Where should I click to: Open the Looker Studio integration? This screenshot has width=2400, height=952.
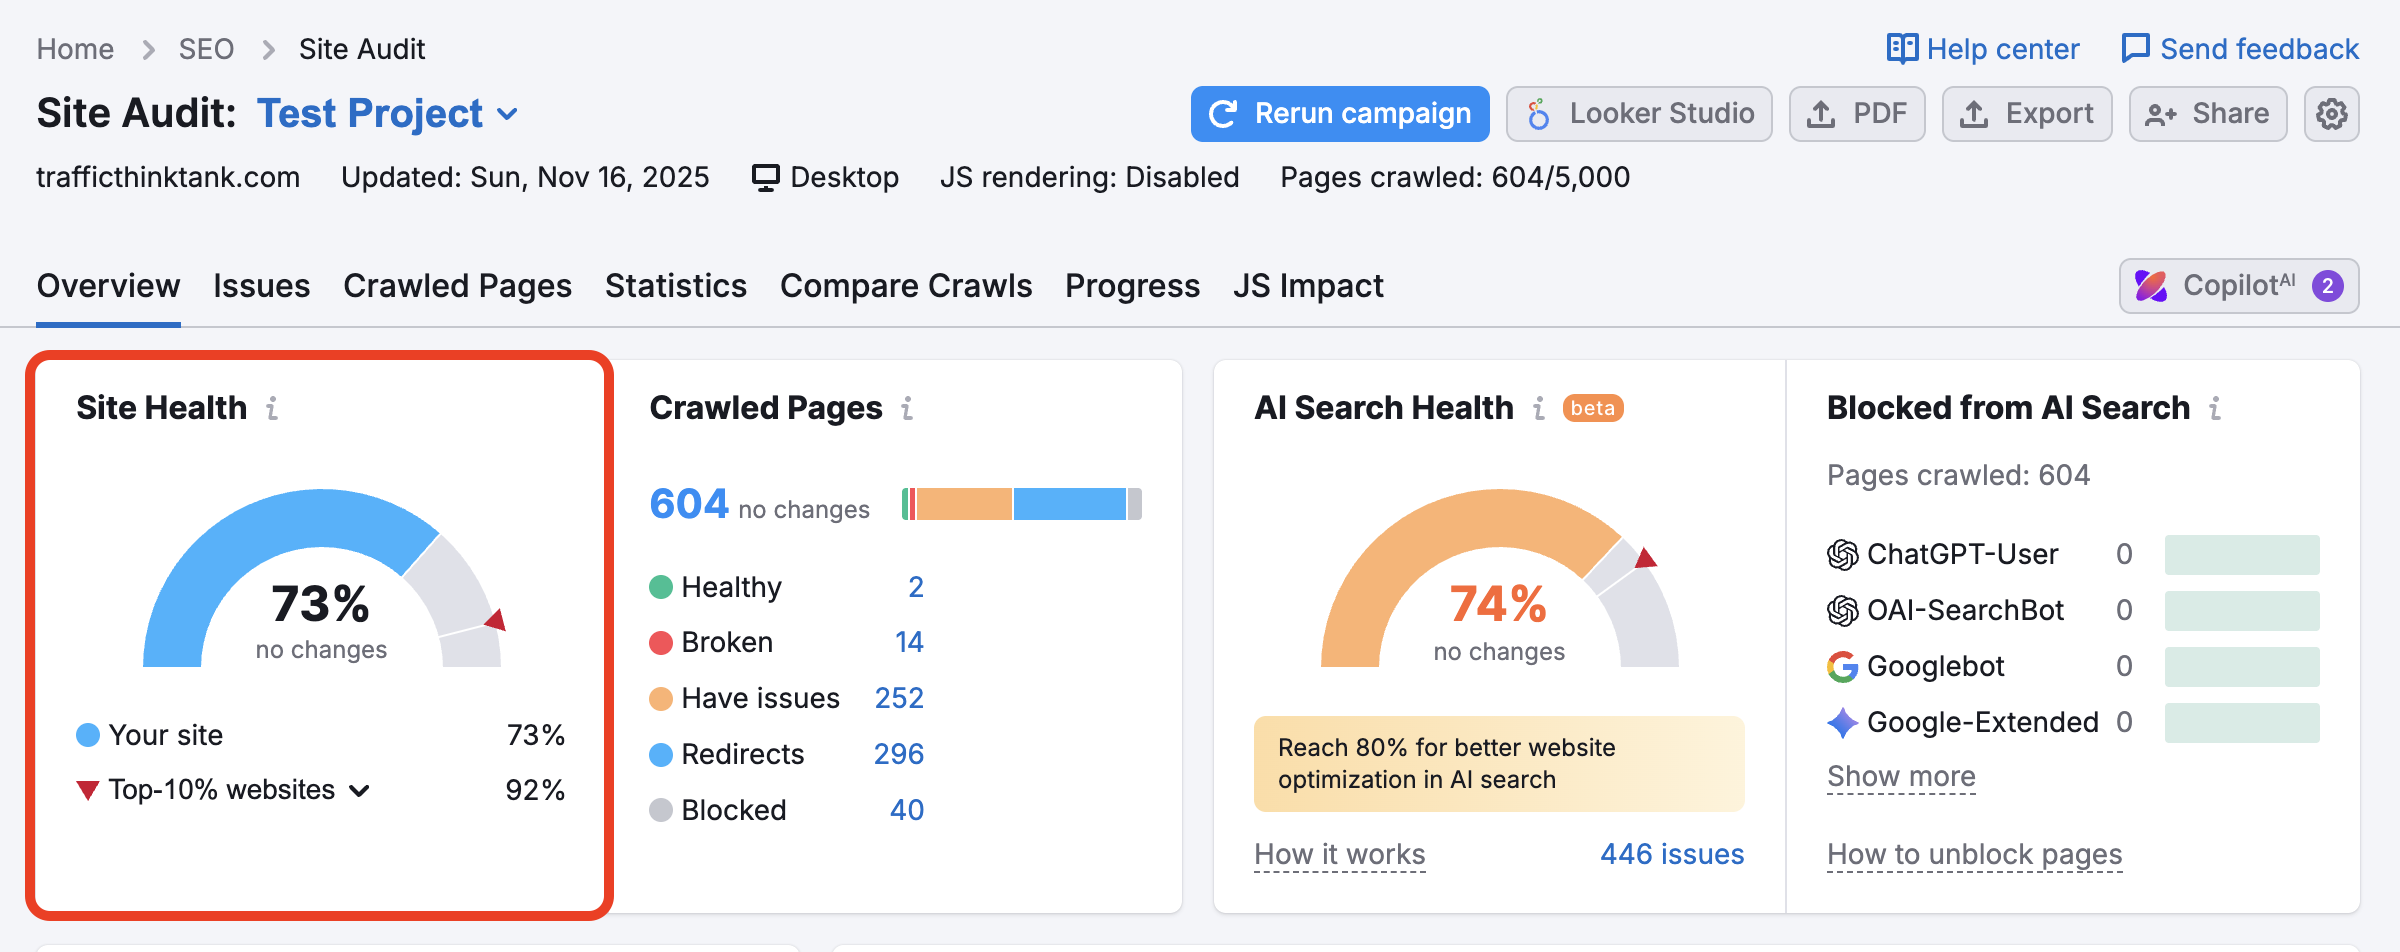[1638, 113]
